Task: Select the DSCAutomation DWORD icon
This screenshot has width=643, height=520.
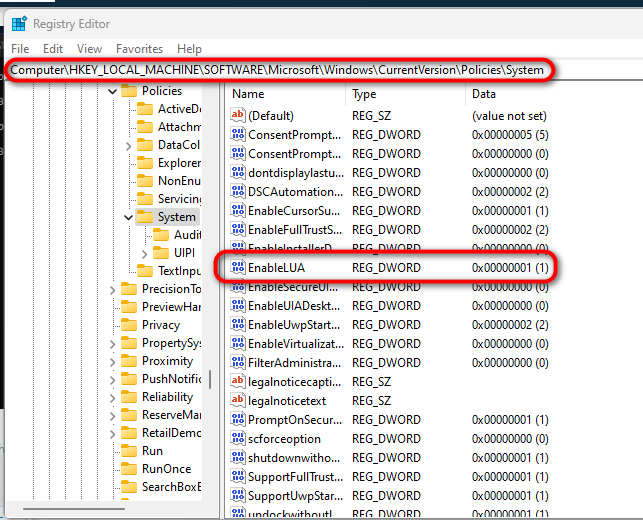Action: tap(238, 191)
